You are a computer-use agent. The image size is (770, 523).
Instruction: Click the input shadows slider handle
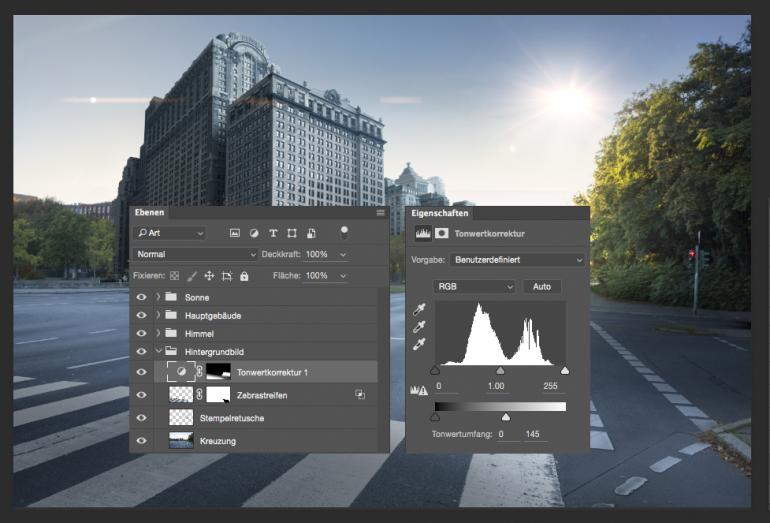point(435,370)
